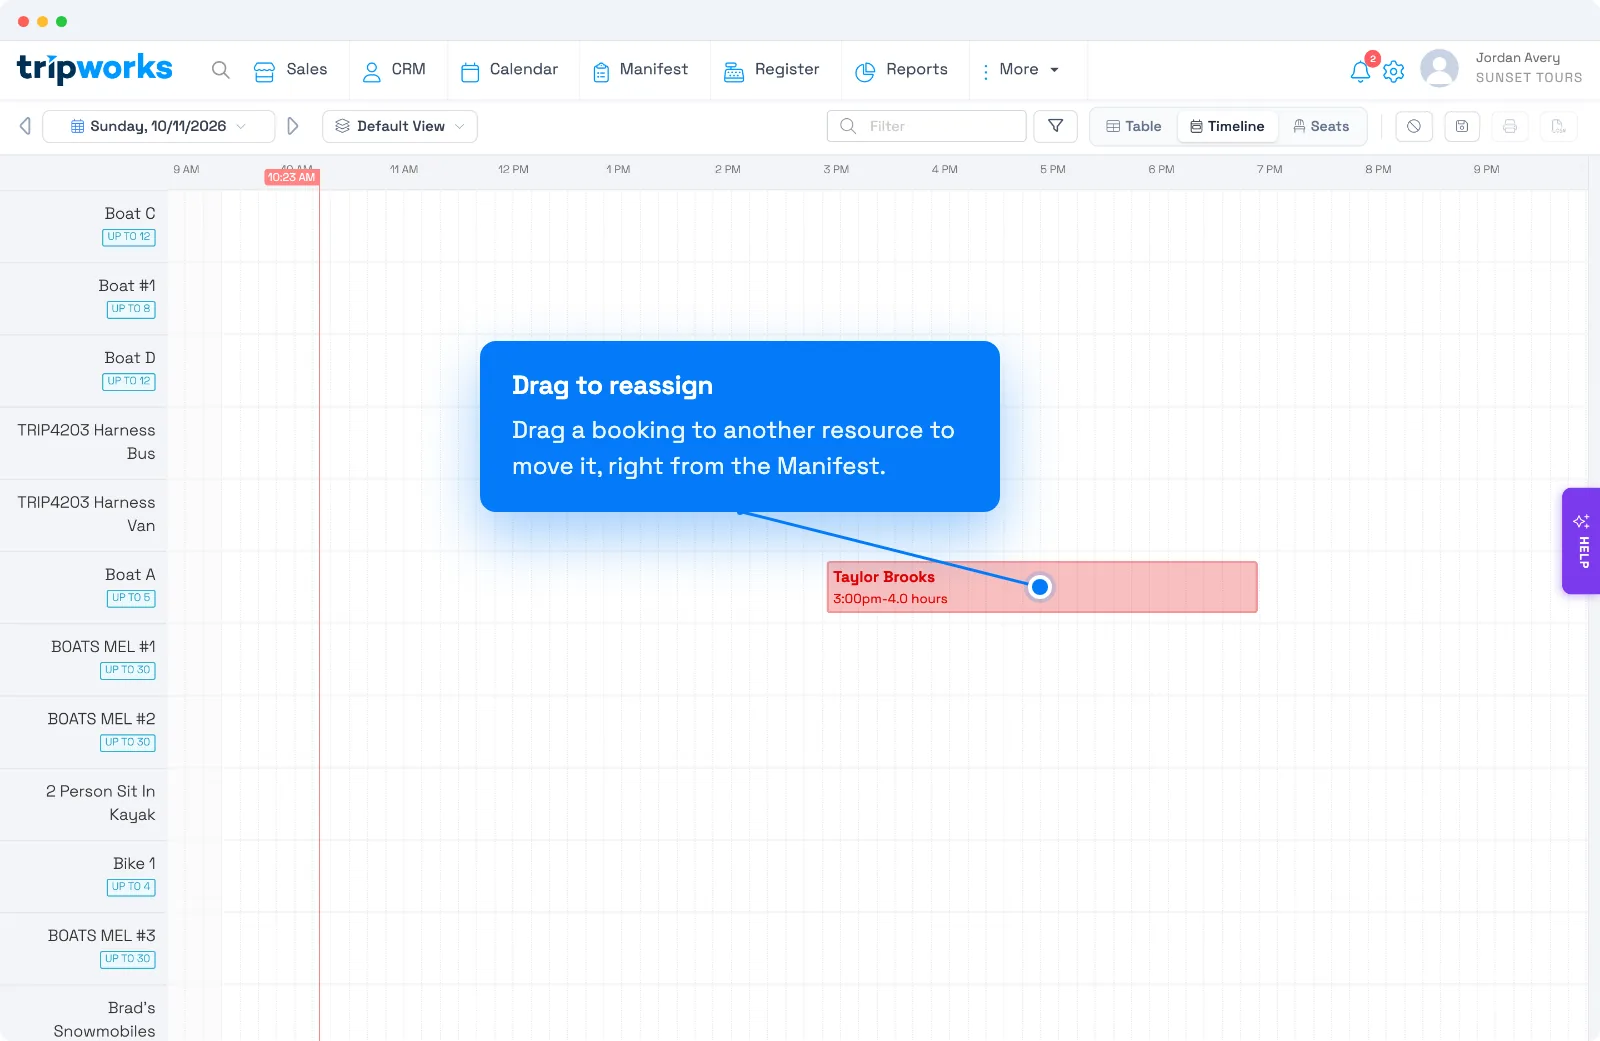Click the circle-slash block icon button
Image resolution: width=1600 pixels, height=1041 pixels.
point(1414,126)
